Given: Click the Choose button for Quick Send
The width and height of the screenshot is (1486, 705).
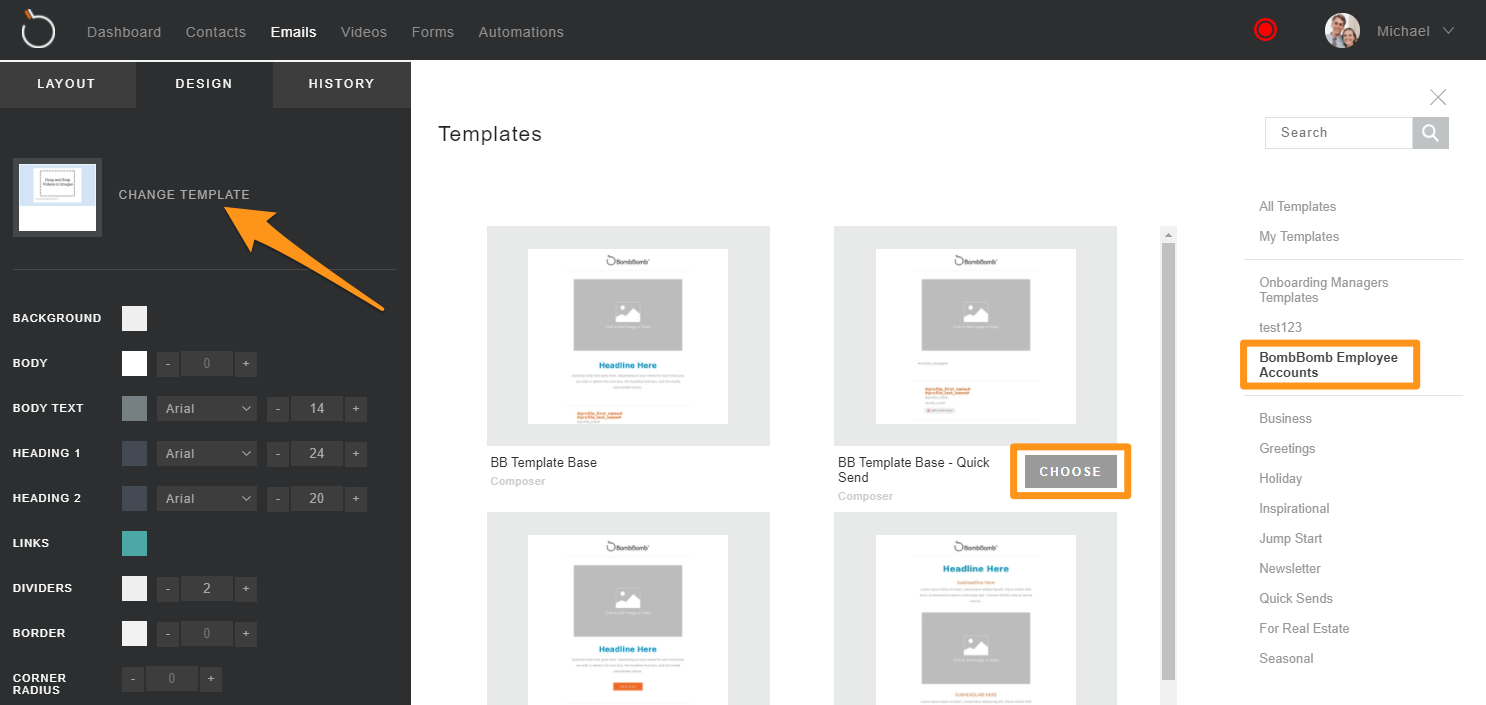Looking at the screenshot, I should (1070, 472).
